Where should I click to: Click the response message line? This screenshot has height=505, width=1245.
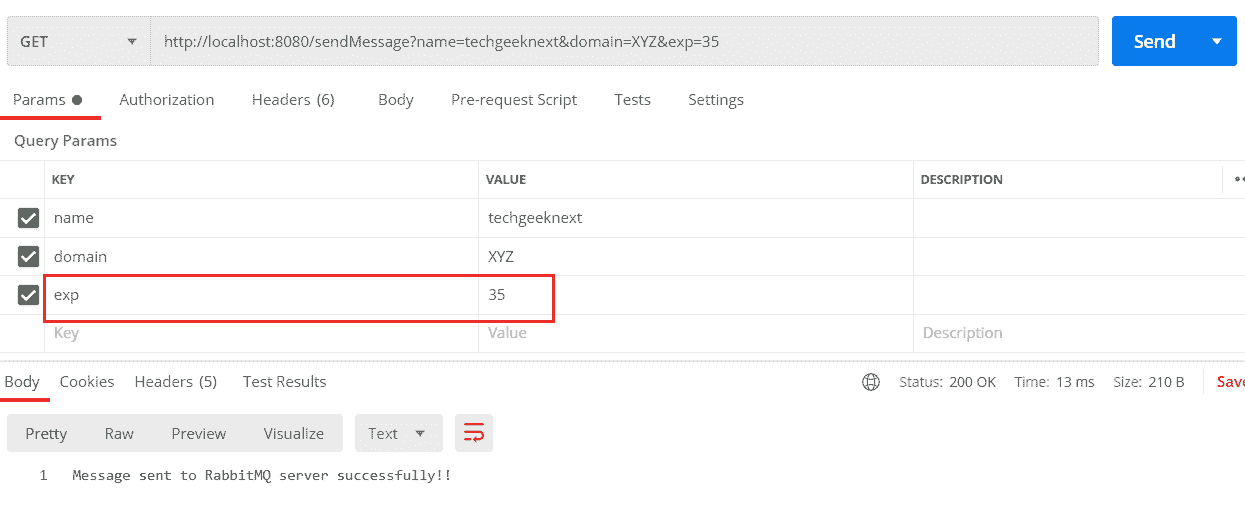pos(261,475)
